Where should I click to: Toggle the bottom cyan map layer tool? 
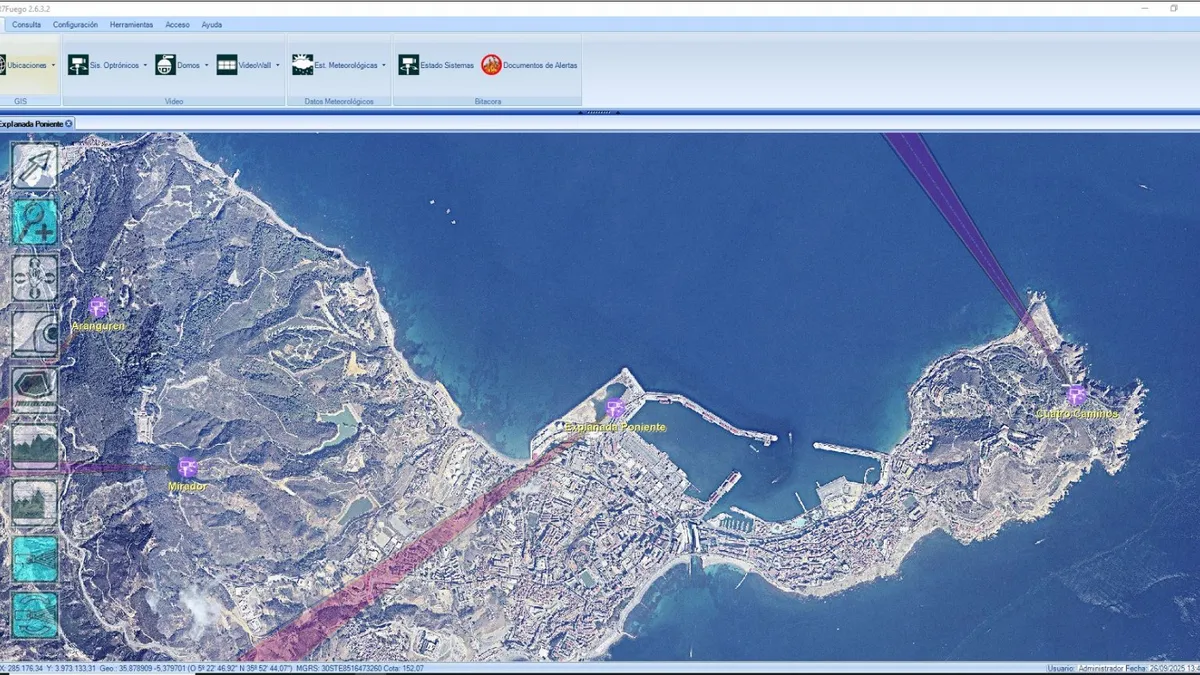coord(35,614)
